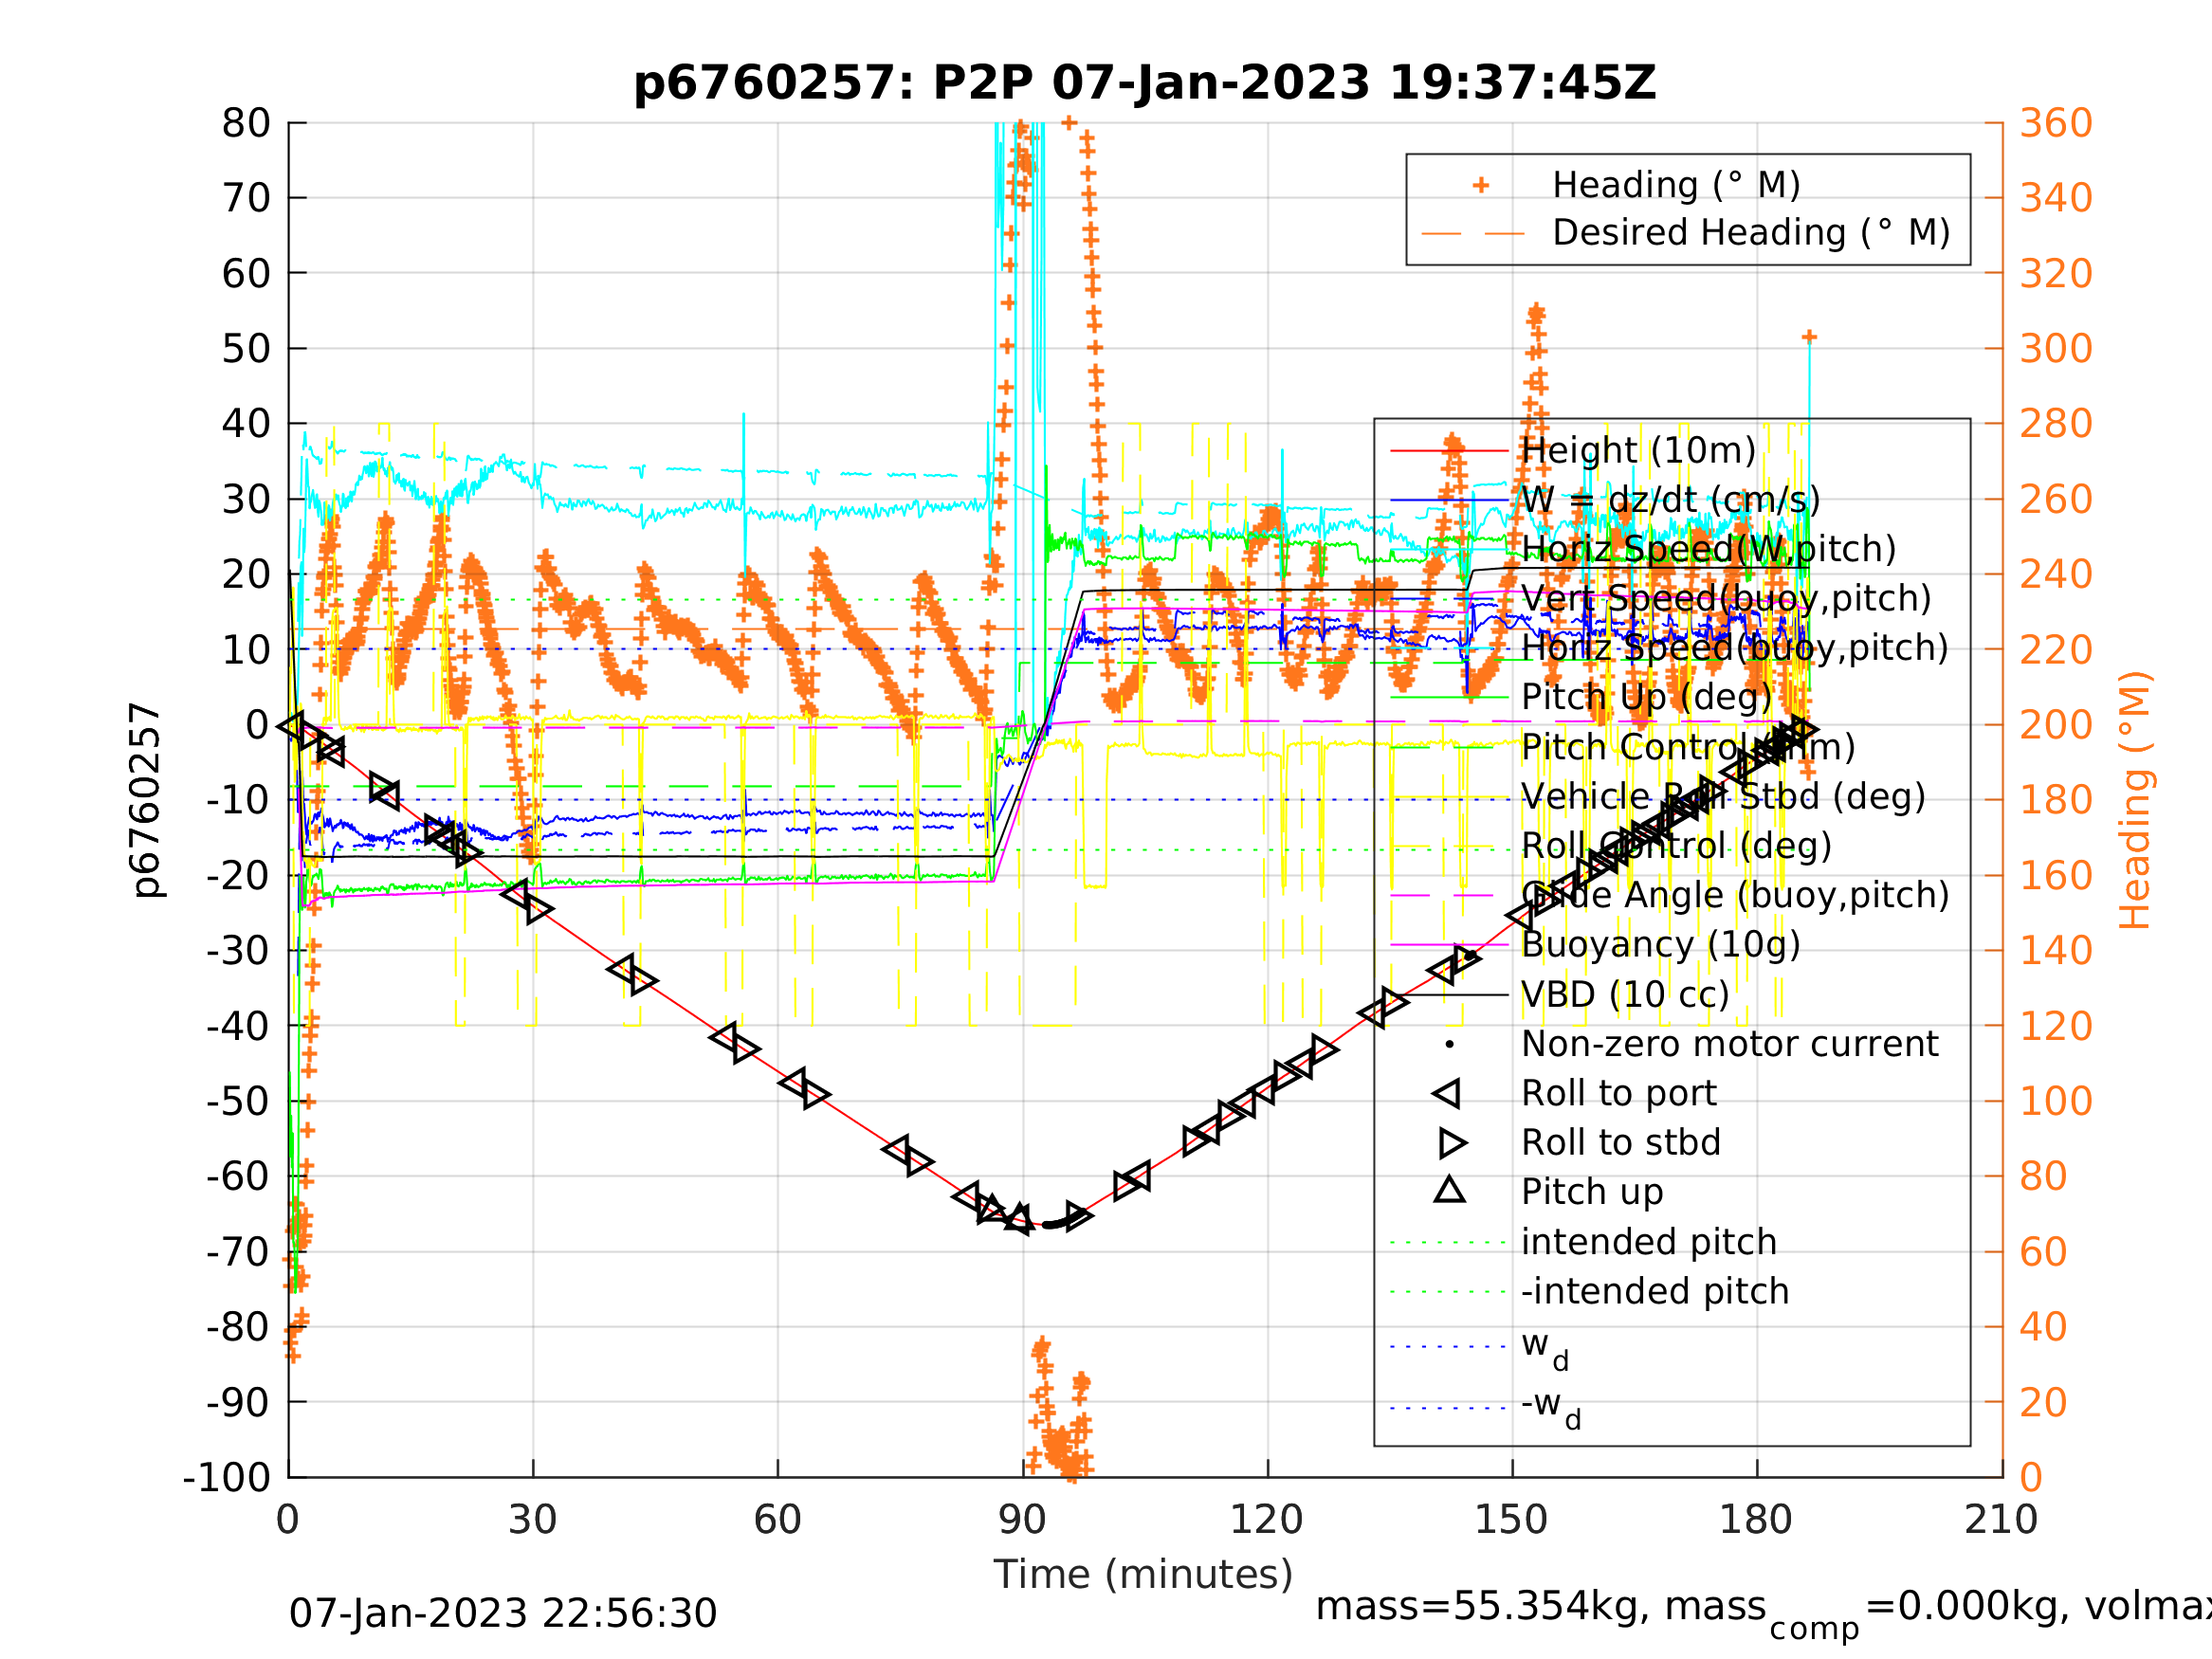Click the Pitch Control (mm) legend label
Image resolution: width=2212 pixels, height=1659 pixels.
(1688, 747)
